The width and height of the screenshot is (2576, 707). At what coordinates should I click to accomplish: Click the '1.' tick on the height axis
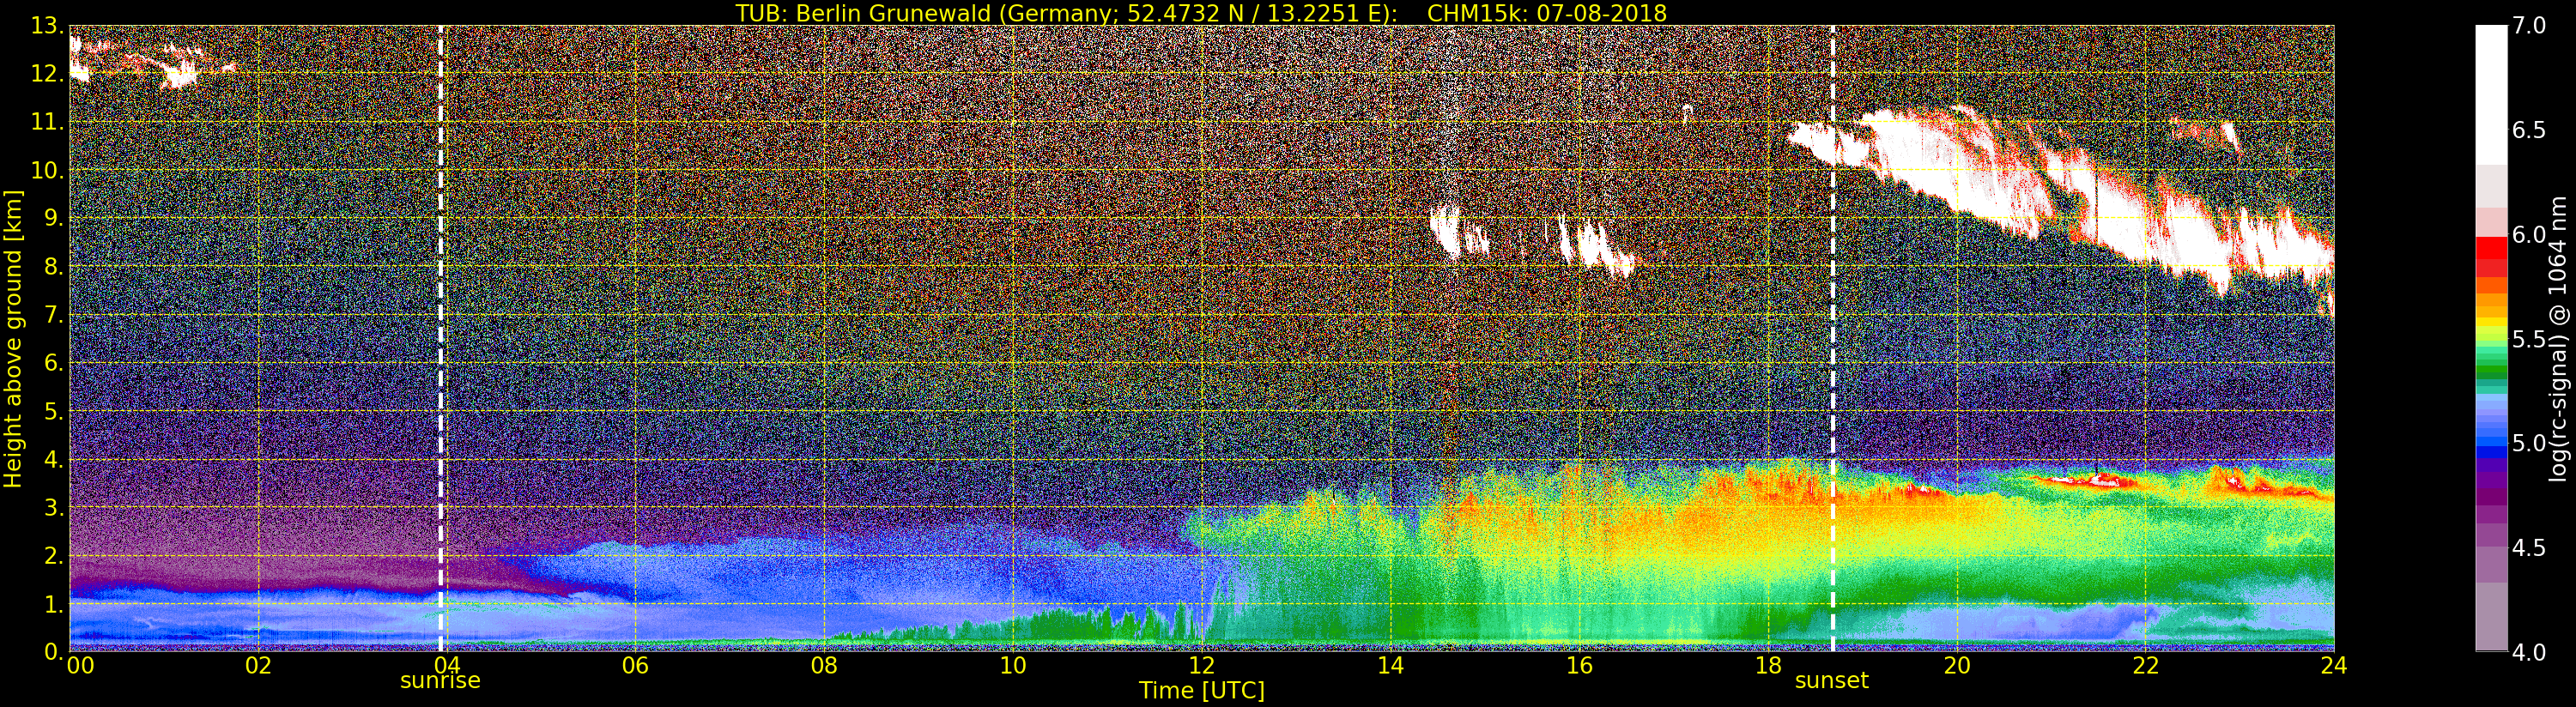pyautogui.click(x=54, y=604)
